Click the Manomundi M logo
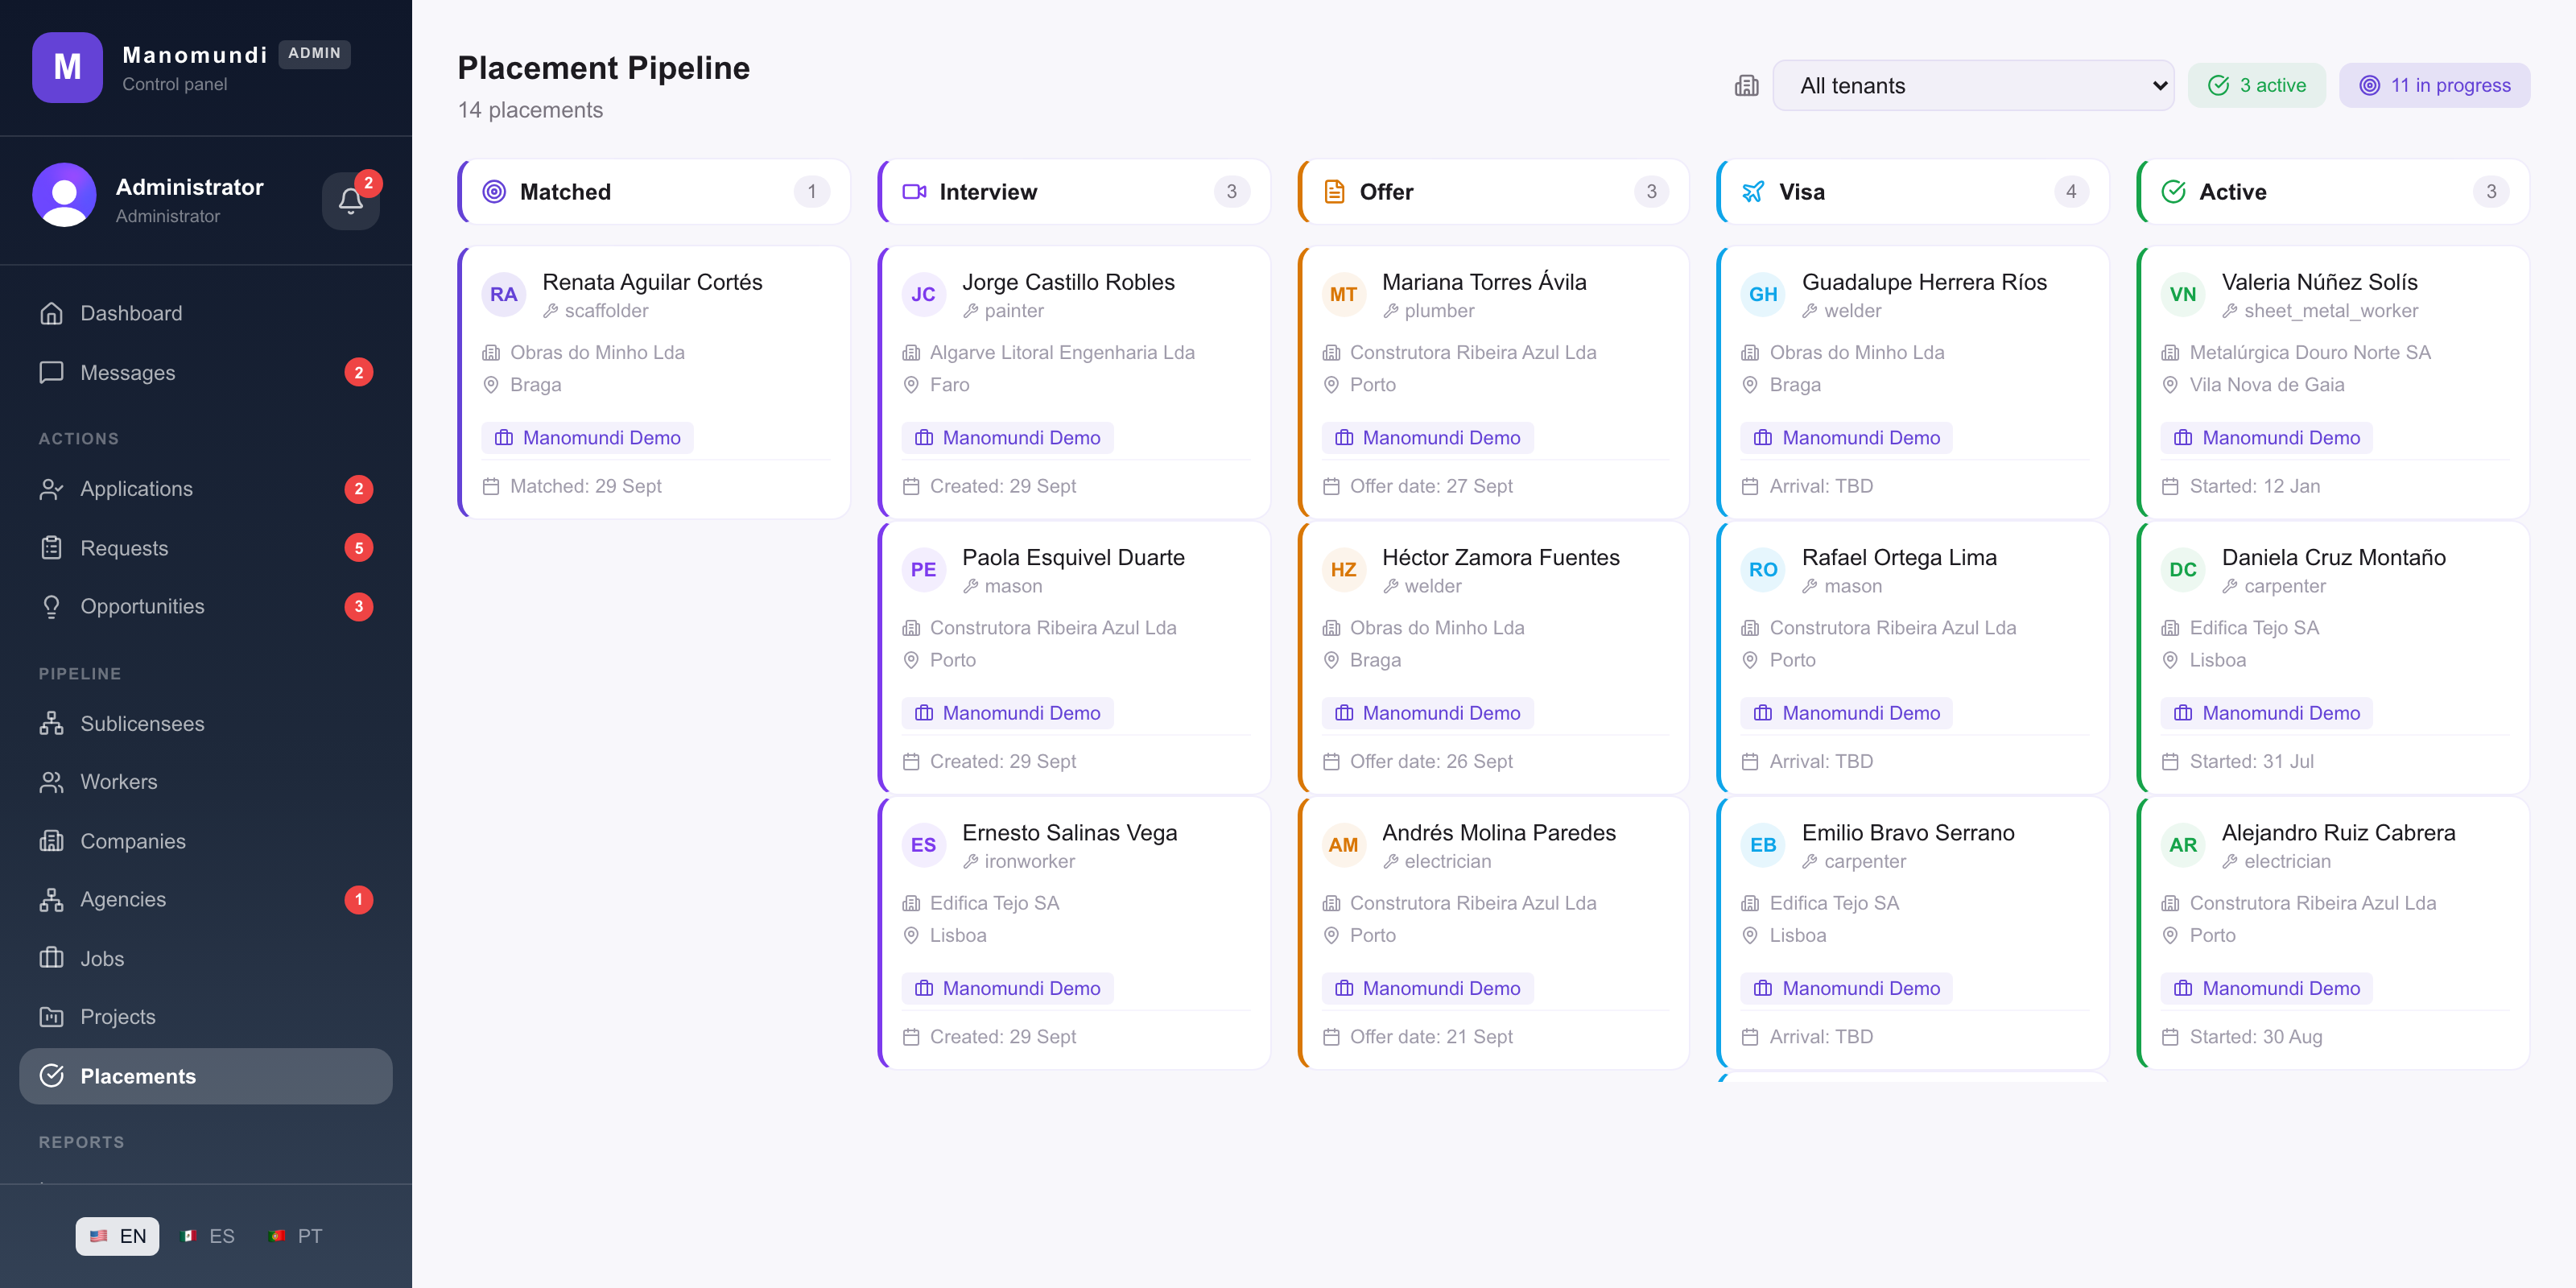Image resolution: width=2576 pixels, height=1288 pixels. 67,67
